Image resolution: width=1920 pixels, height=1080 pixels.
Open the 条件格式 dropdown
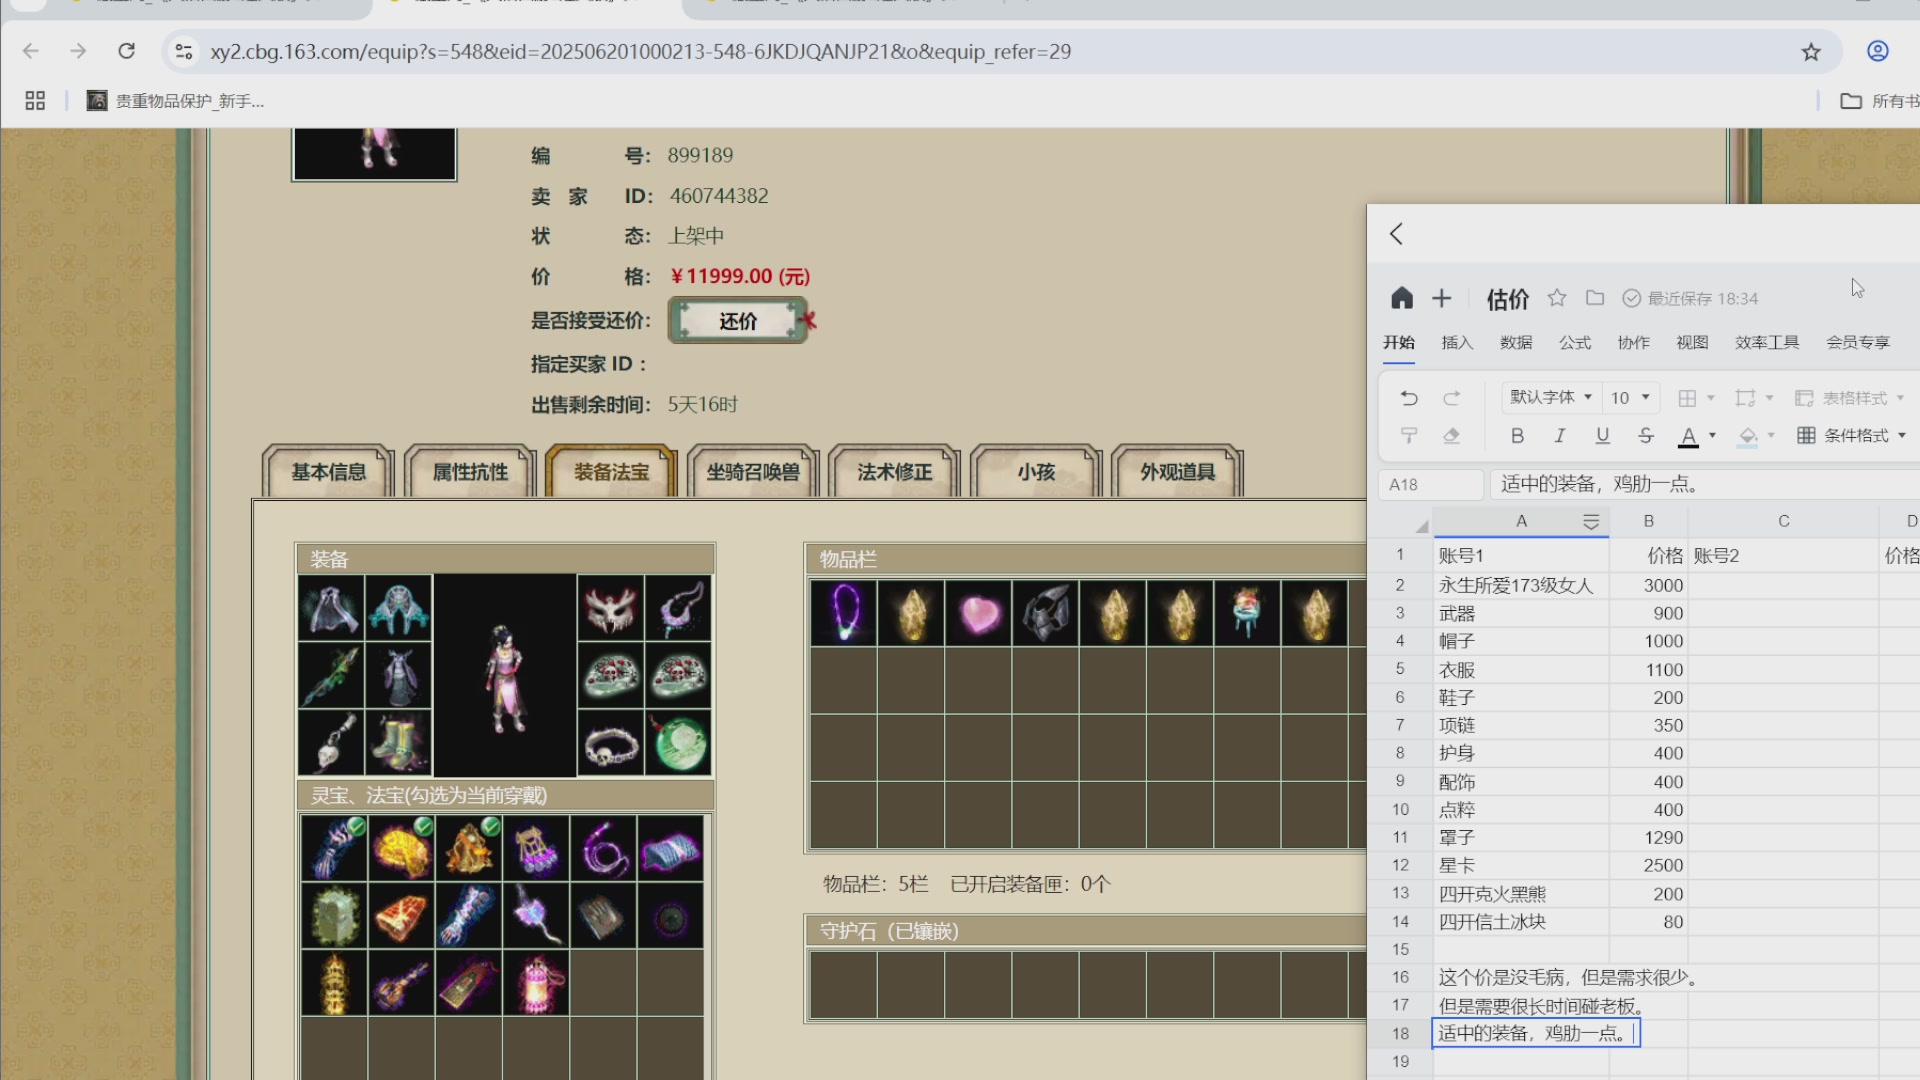[1852, 435]
